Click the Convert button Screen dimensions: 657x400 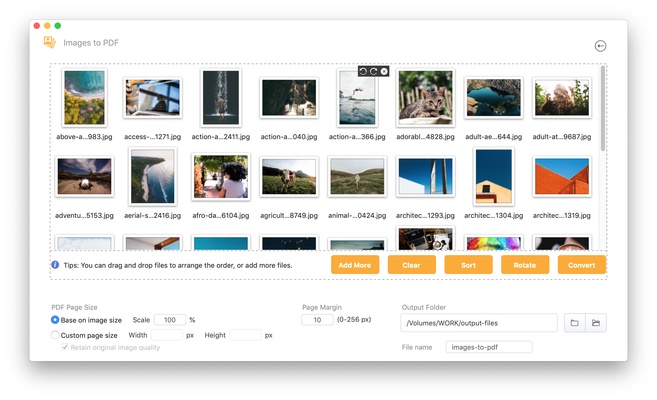(582, 265)
